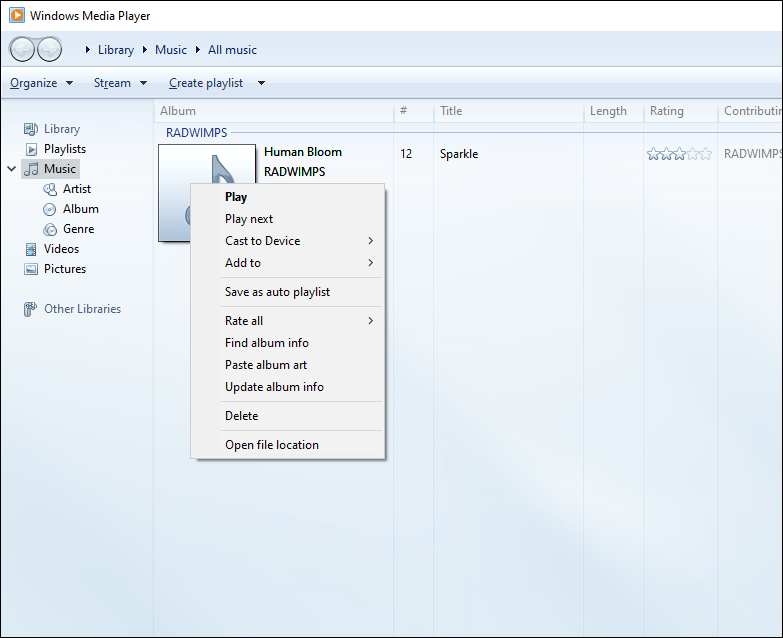This screenshot has height=638, width=783.
Task: Click the Library breadcrumb link
Action: click(116, 49)
